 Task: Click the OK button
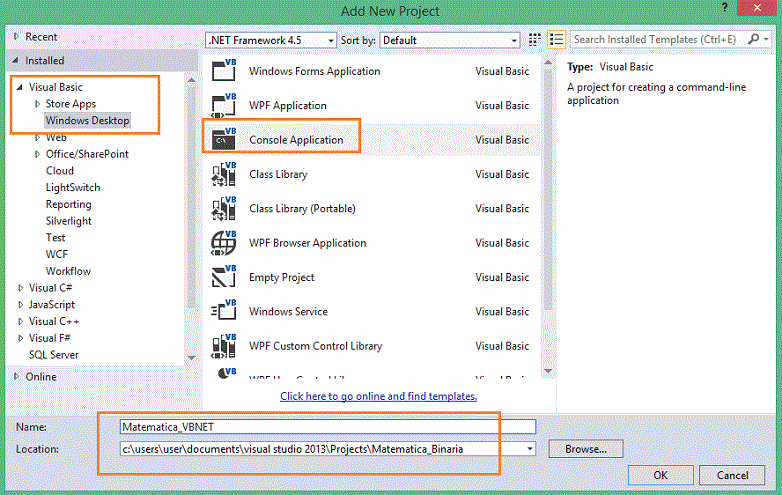[x=660, y=475]
